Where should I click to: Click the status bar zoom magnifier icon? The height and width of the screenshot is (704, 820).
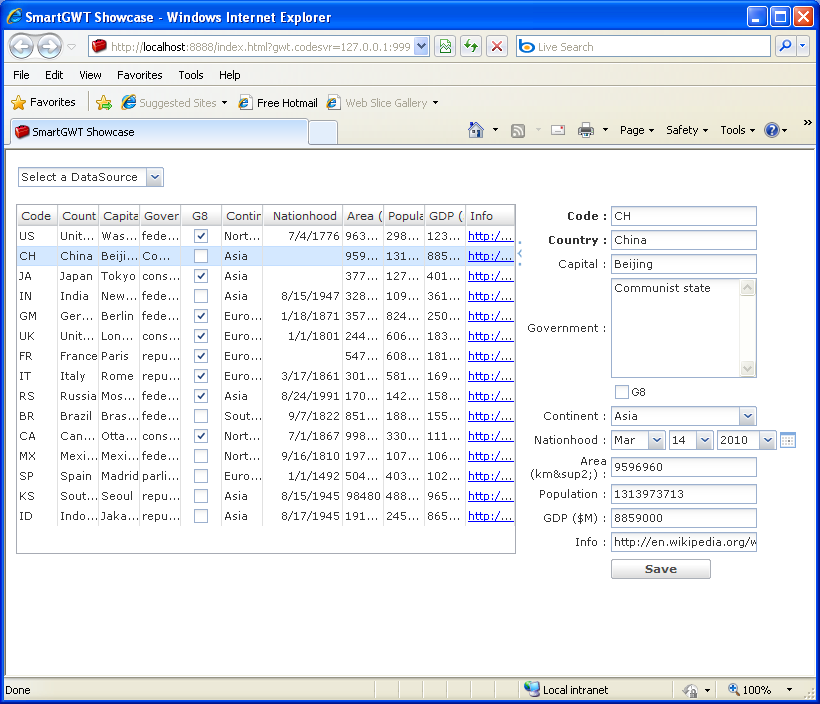pos(734,689)
